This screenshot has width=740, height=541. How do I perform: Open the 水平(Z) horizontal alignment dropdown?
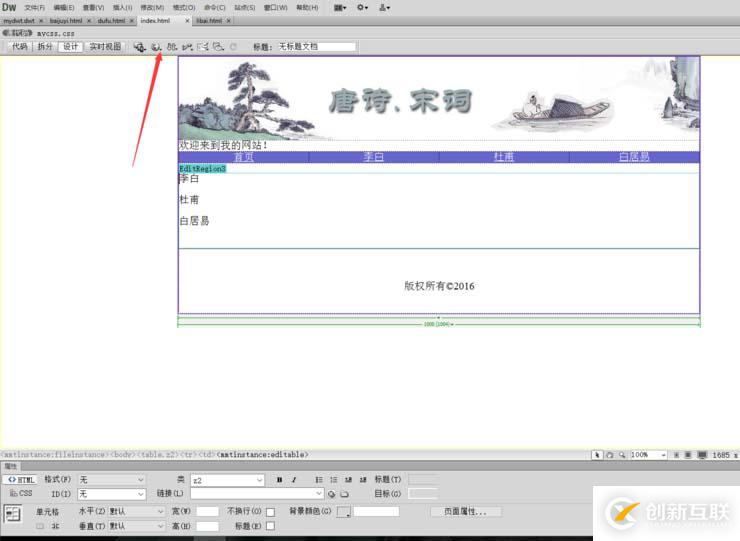(136, 512)
